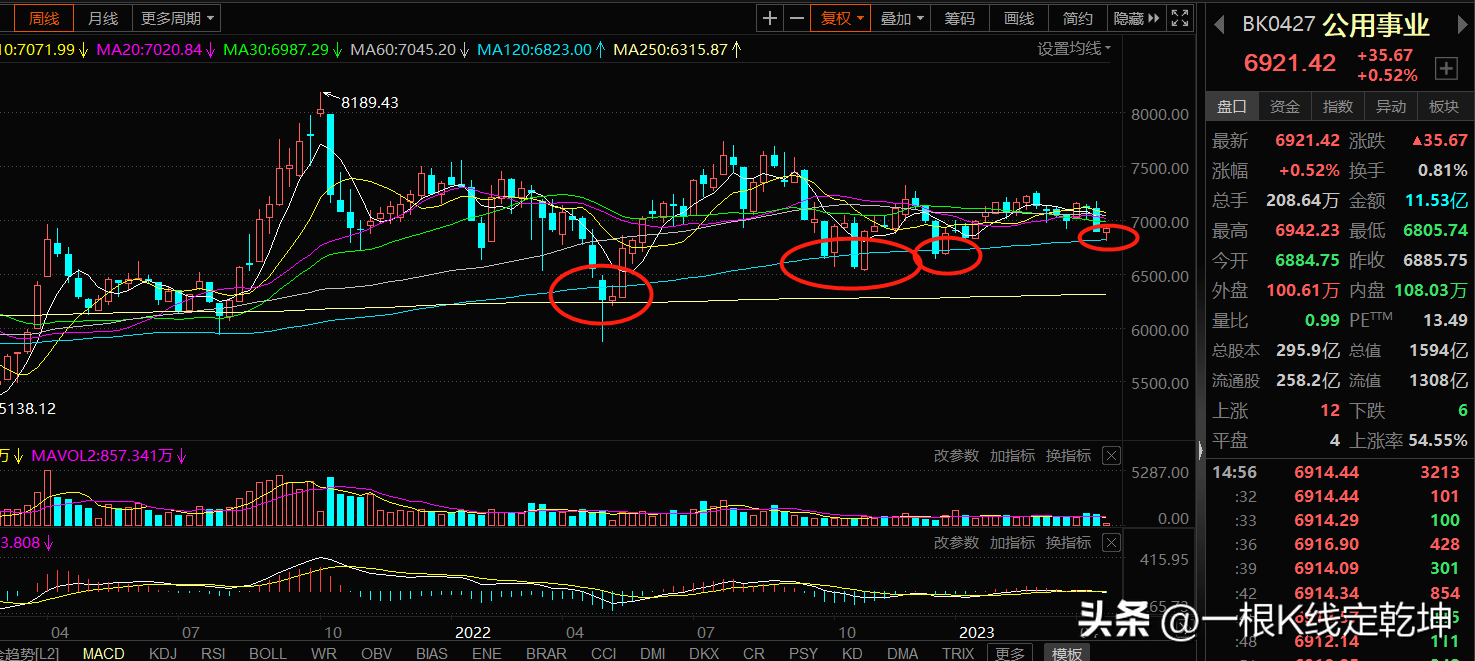Viewport: 1475px width, 661px height.
Task: Click the MA120:6823.00 legend label
Action: tap(535, 48)
